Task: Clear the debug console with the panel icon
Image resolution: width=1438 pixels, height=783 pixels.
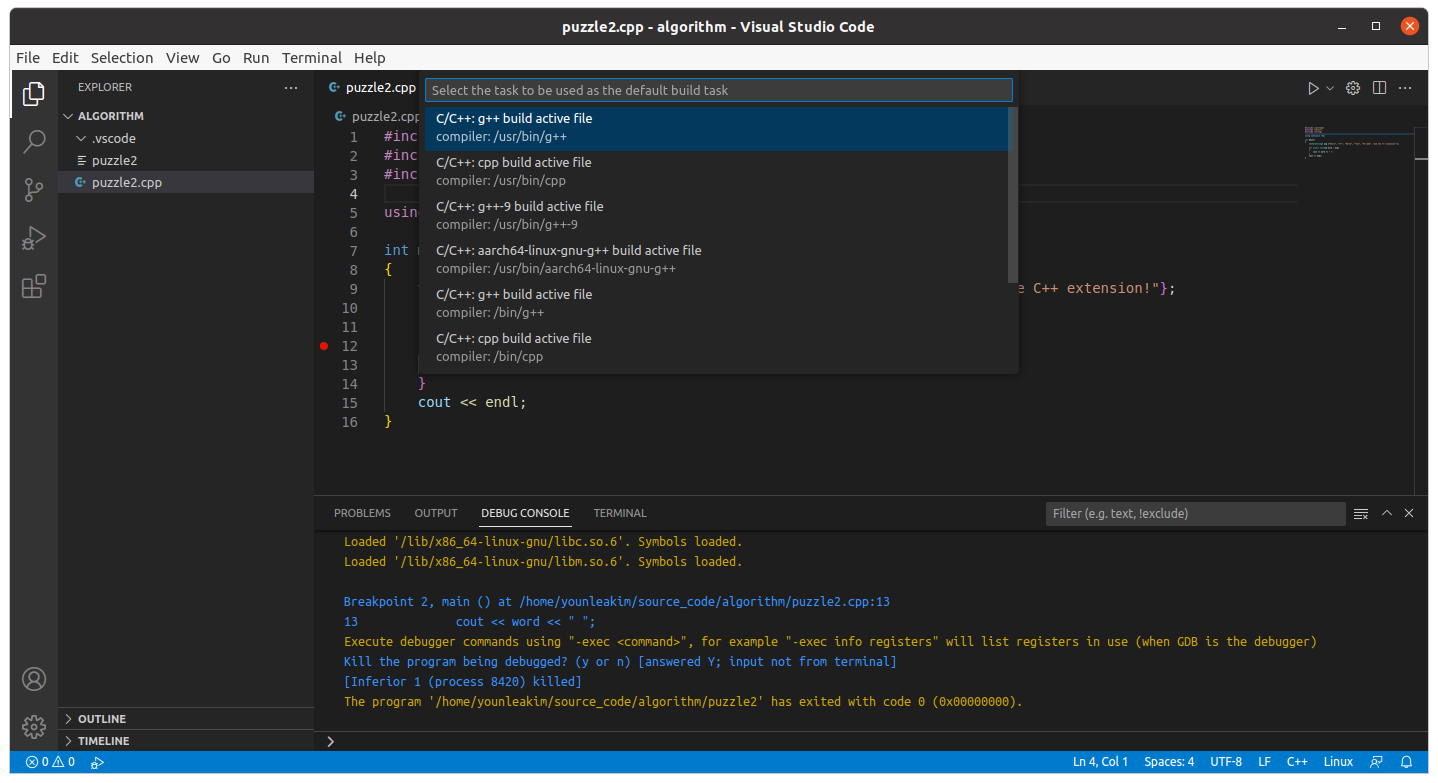Action: click(x=1361, y=513)
